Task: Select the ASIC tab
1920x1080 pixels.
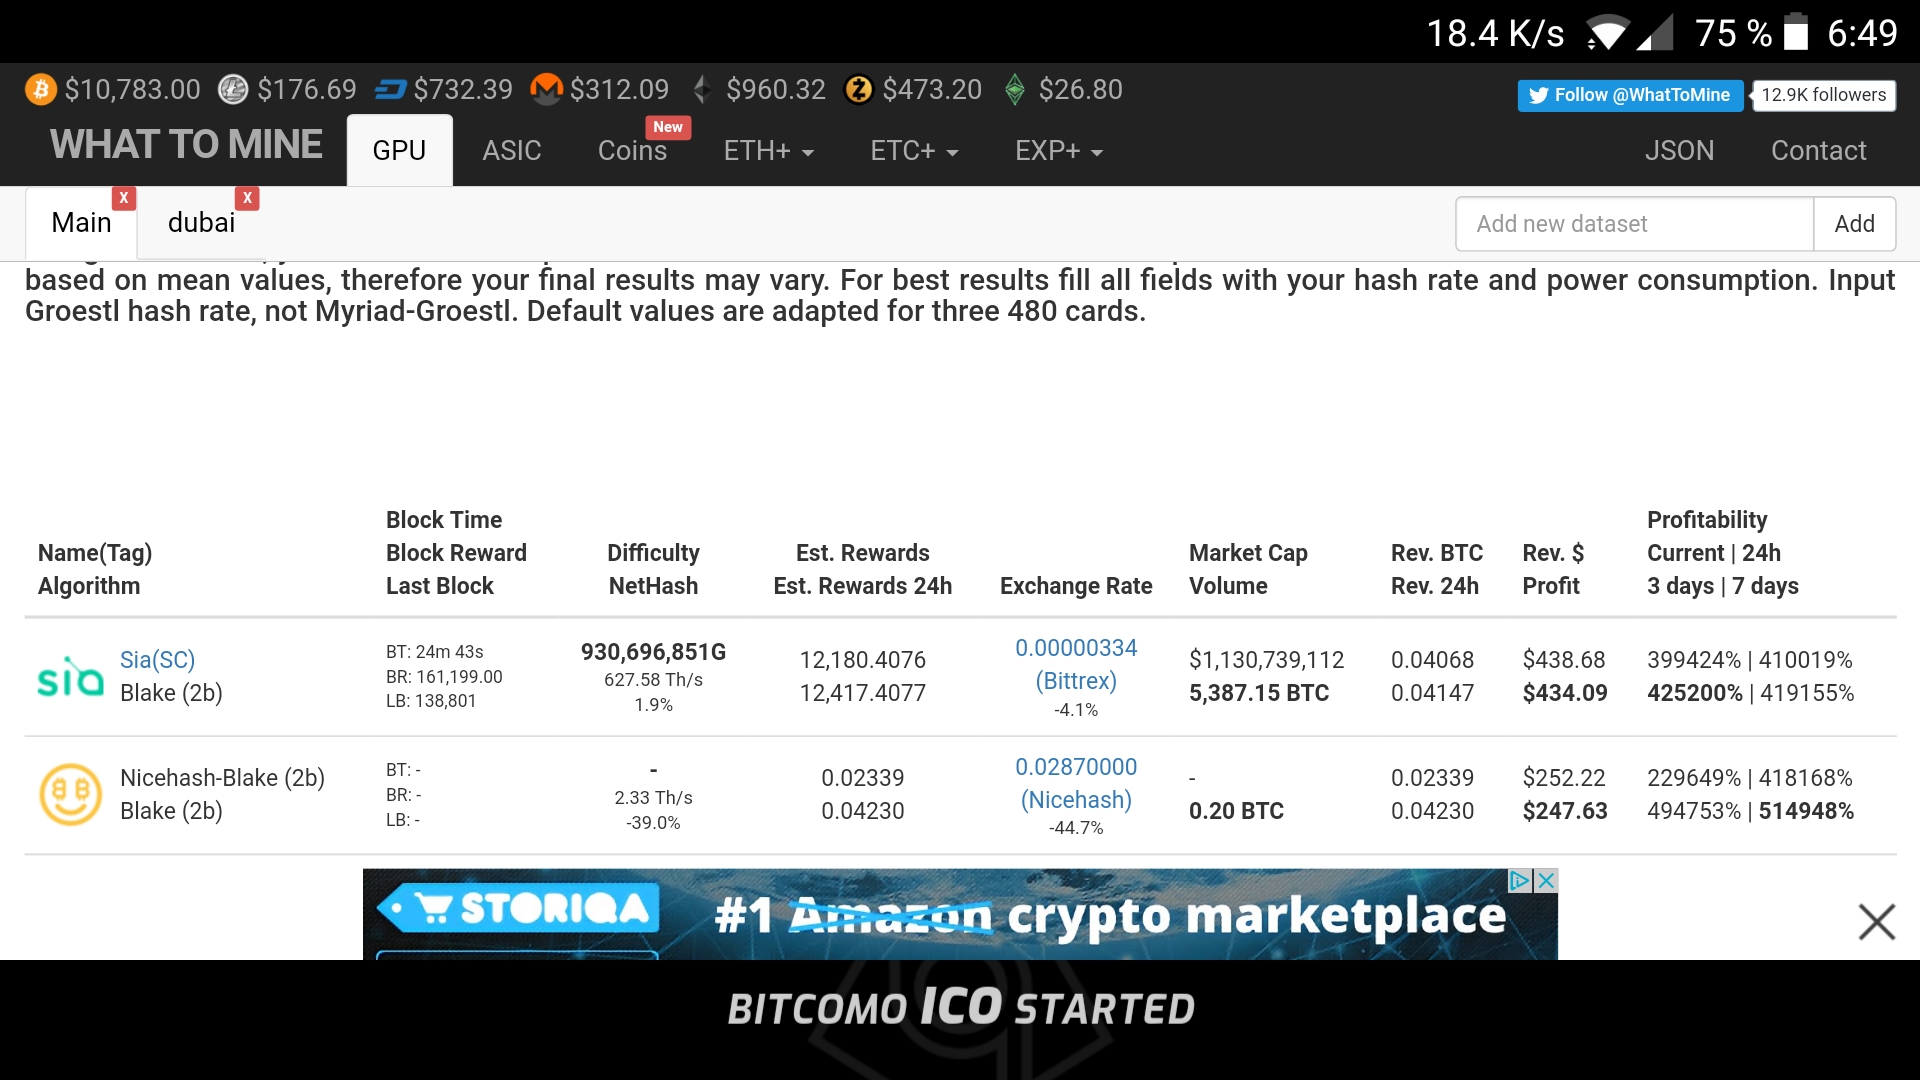Action: pyautogui.click(x=513, y=149)
